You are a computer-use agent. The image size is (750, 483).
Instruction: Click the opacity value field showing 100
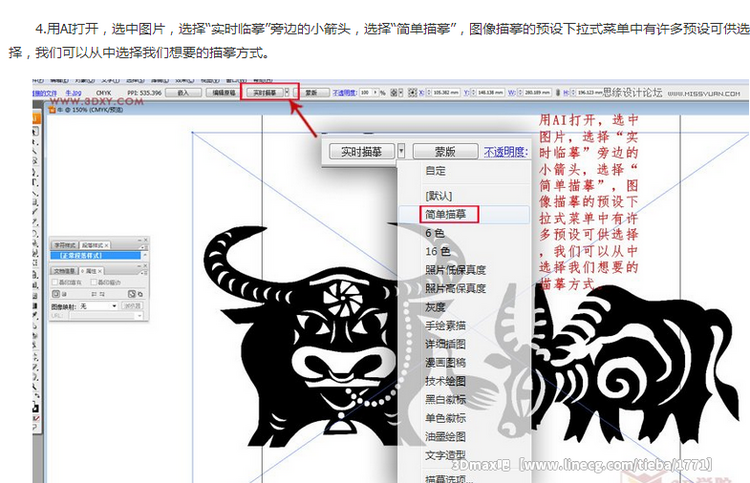click(366, 92)
